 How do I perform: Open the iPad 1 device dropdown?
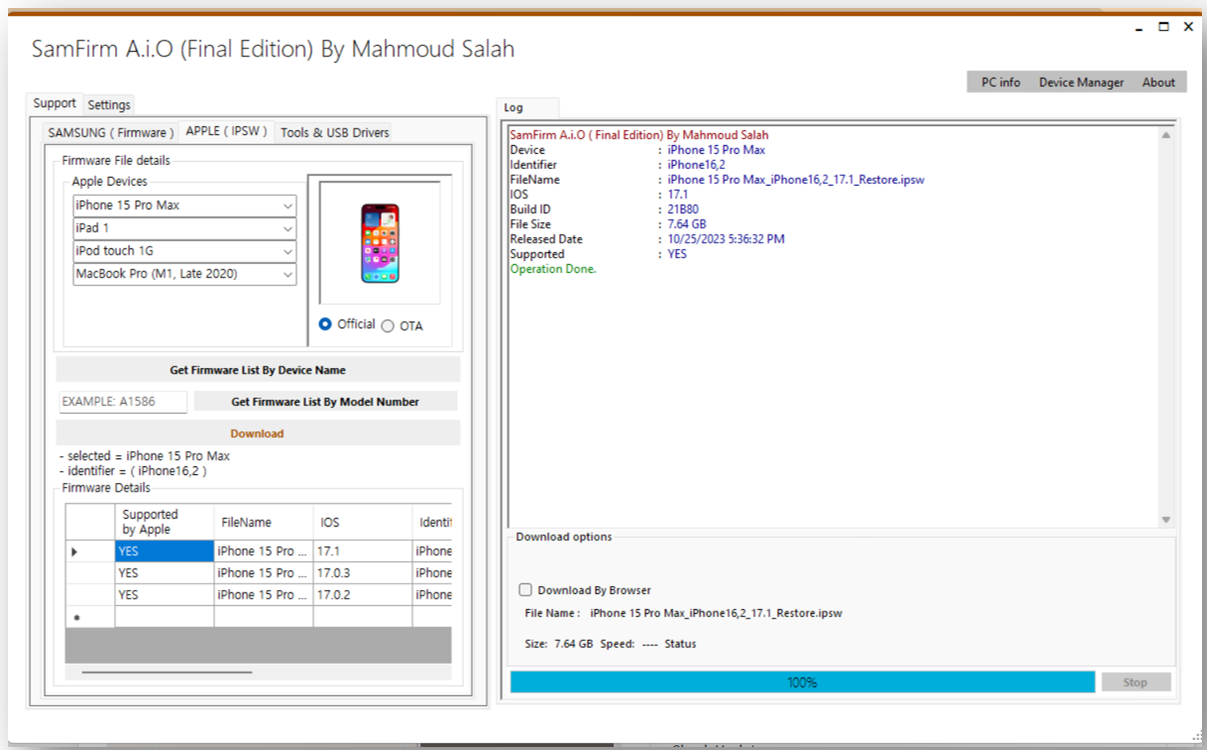(185, 228)
